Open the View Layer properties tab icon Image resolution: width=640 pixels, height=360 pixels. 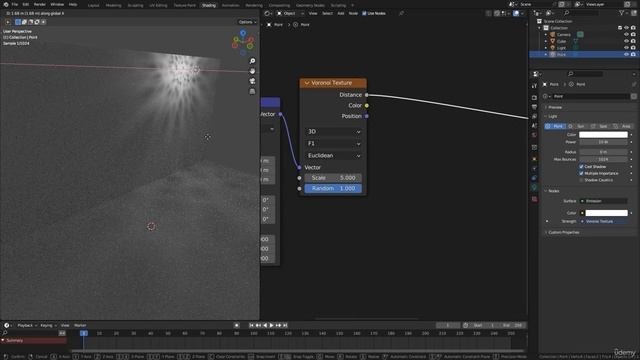click(x=534, y=116)
